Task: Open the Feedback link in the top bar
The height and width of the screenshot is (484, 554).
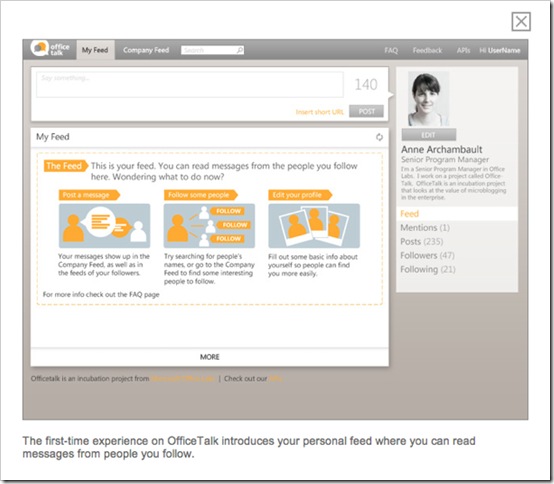Action: coord(427,51)
